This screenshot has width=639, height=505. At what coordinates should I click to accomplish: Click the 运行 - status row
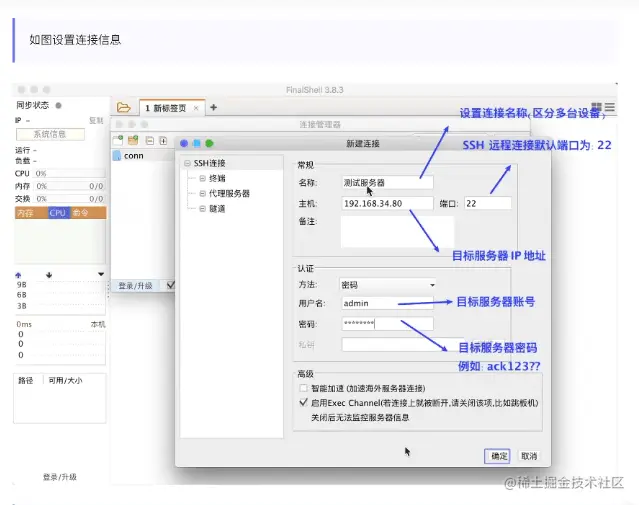point(26,150)
